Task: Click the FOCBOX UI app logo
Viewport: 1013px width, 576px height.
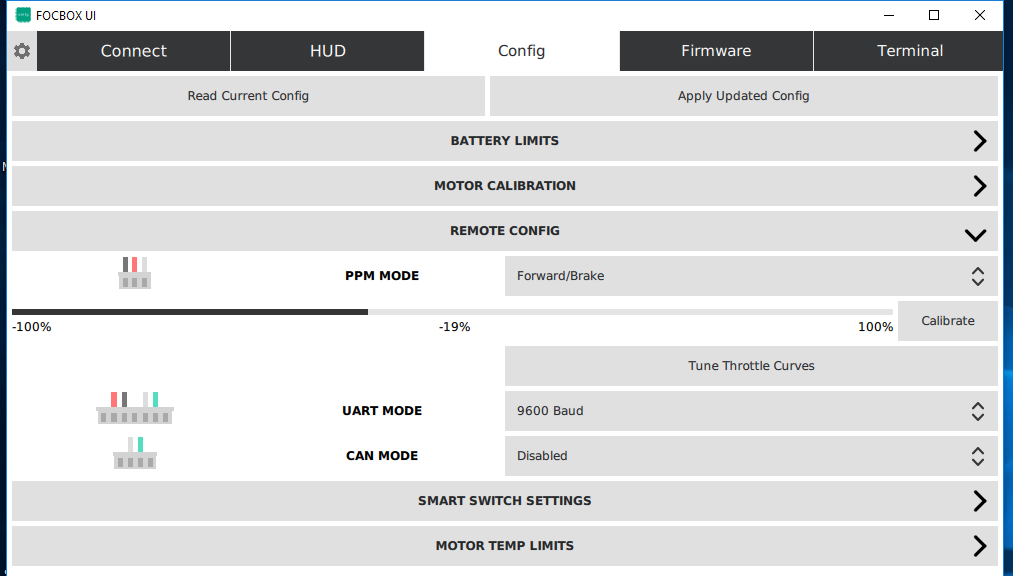Action: 22,15
